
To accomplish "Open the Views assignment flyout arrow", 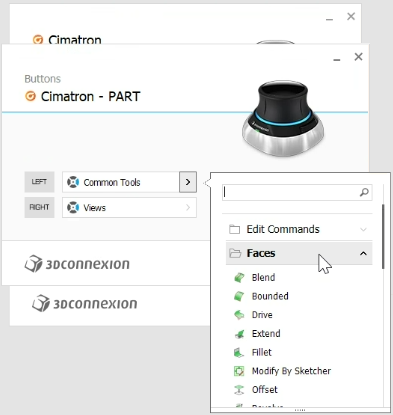I will (x=188, y=207).
